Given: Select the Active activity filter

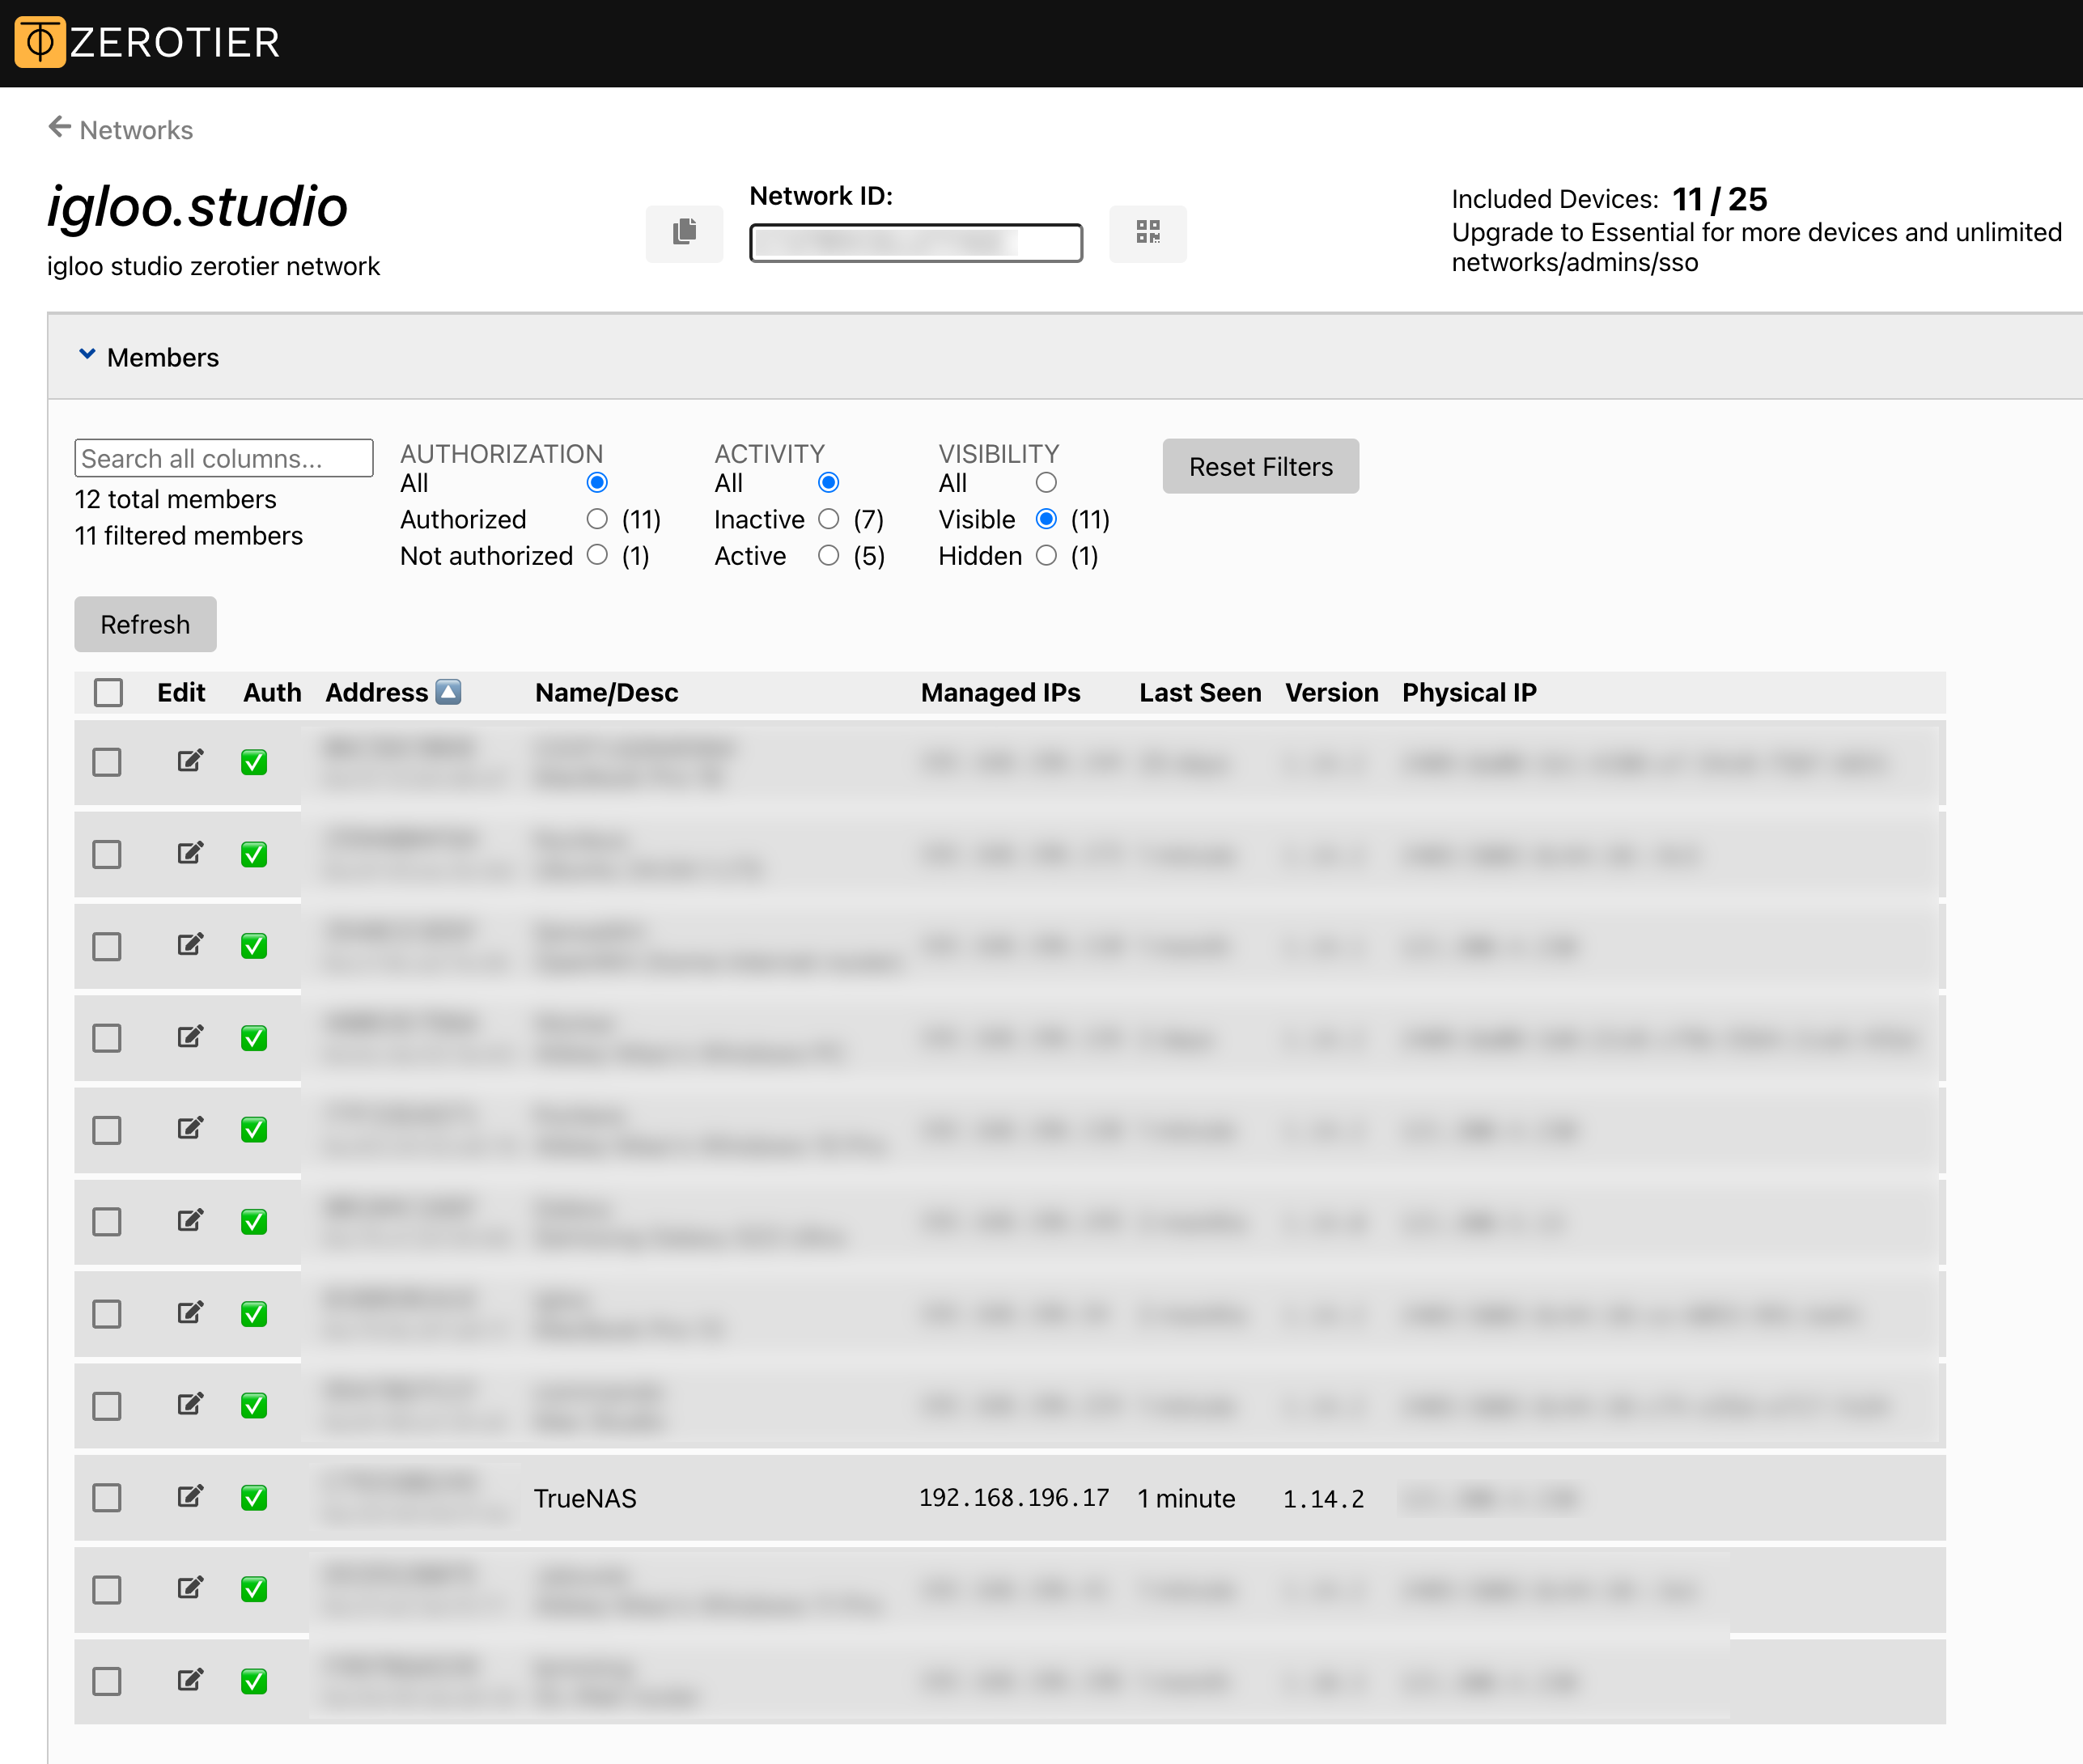Looking at the screenshot, I should point(828,557).
